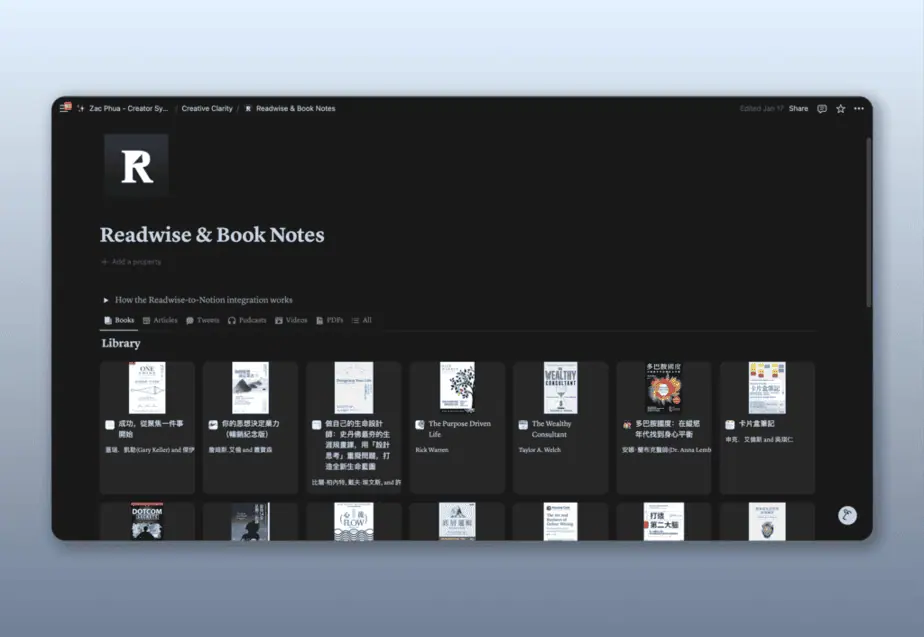Switch to the All tab
924x637 pixels.
(x=362, y=321)
